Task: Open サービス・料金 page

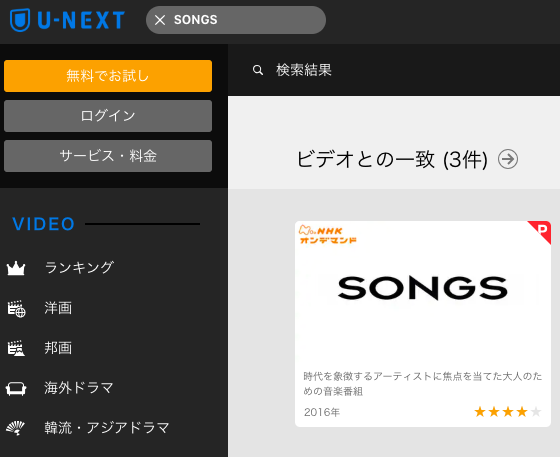Action: 108,156
